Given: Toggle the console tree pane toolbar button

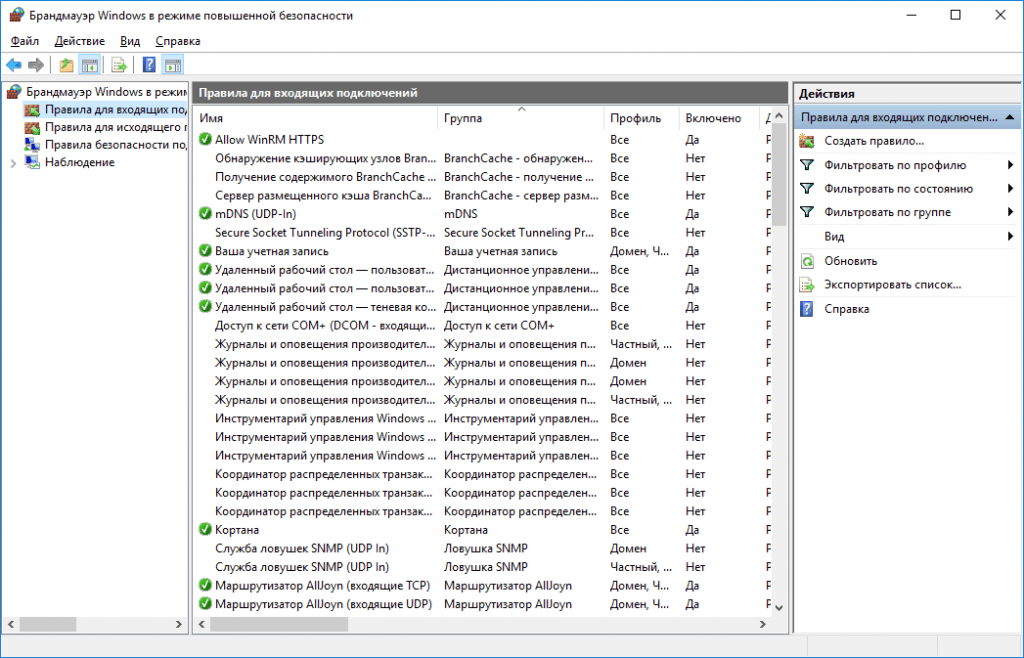Looking at the screenshot, I should click(90, 65).
